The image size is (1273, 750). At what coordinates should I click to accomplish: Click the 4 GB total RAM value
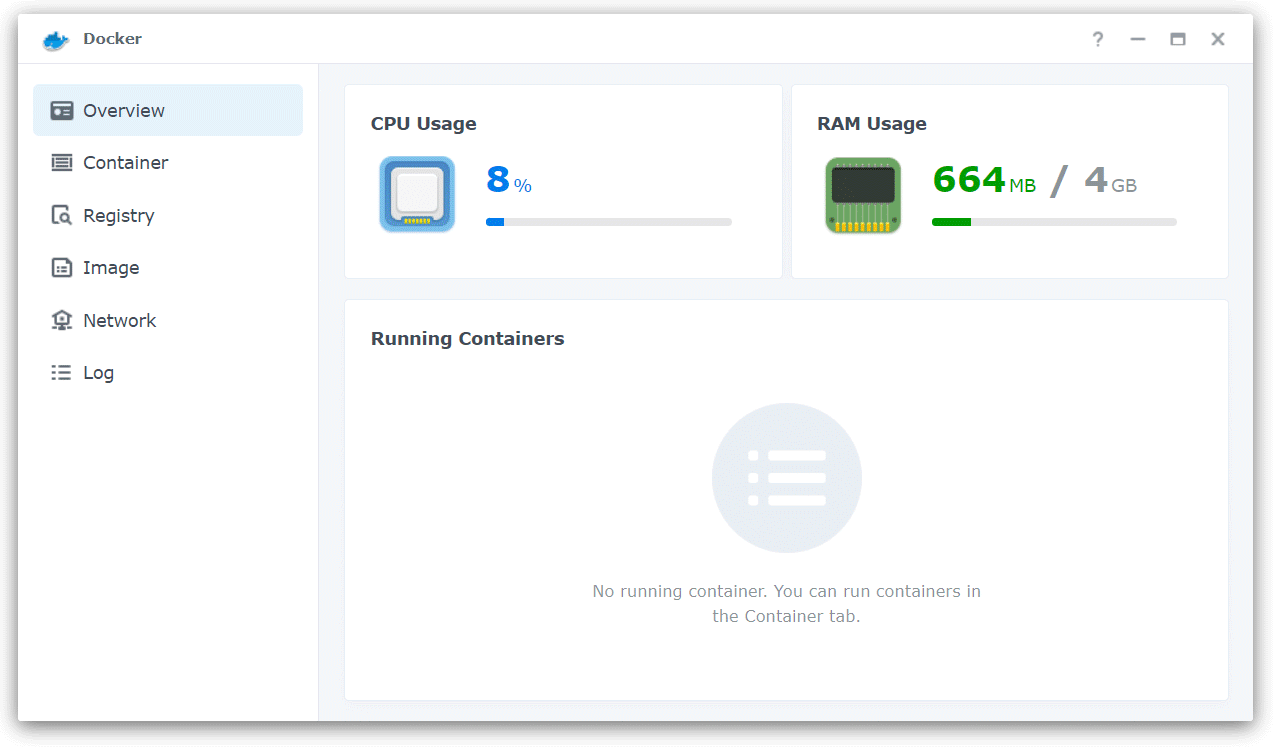pos(1110,180)
